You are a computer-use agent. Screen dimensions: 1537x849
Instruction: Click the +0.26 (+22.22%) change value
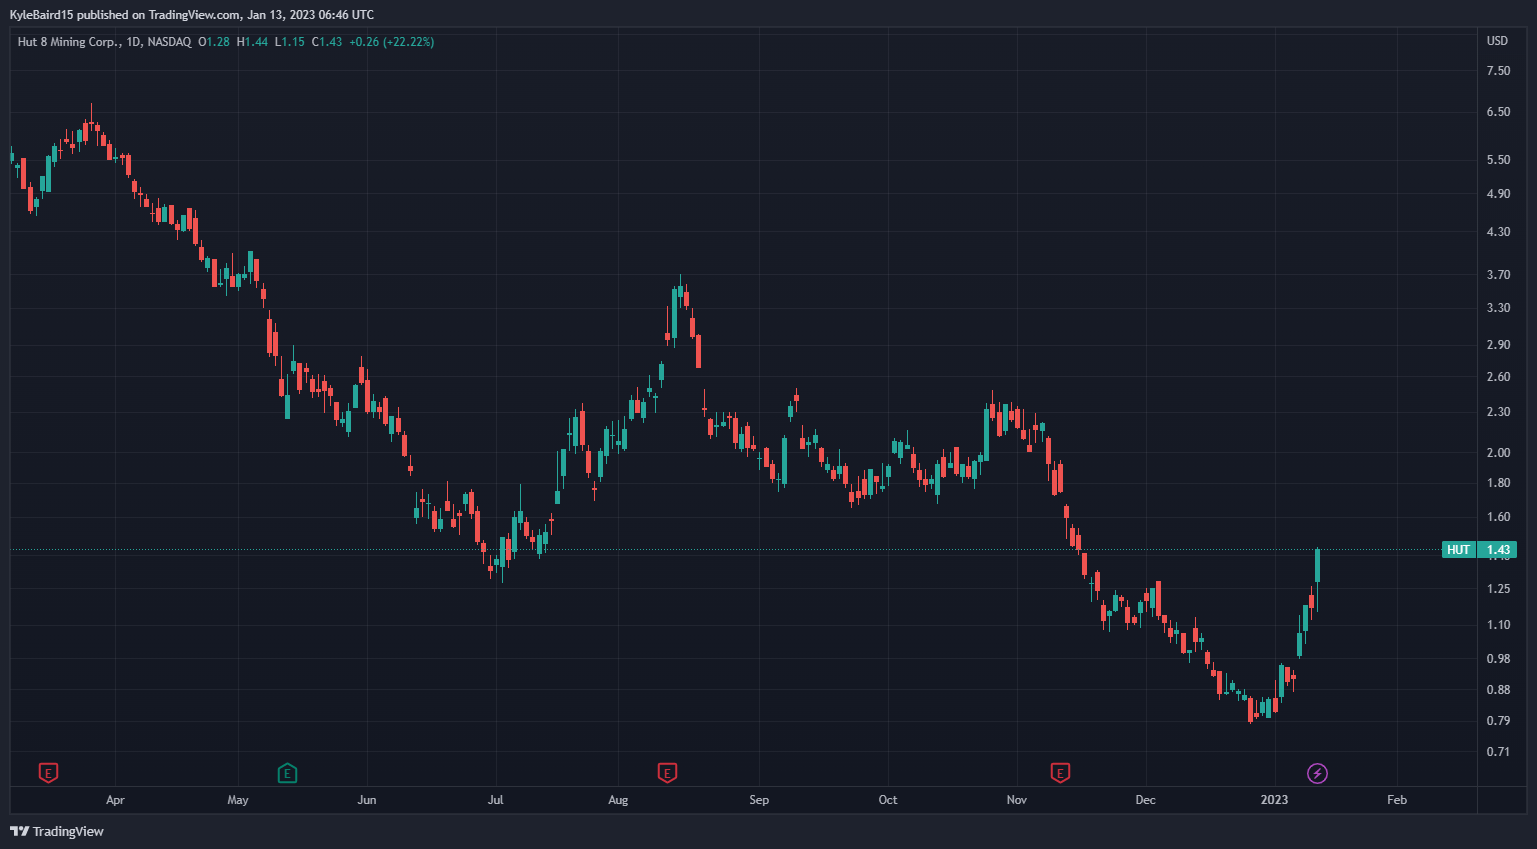391,42
